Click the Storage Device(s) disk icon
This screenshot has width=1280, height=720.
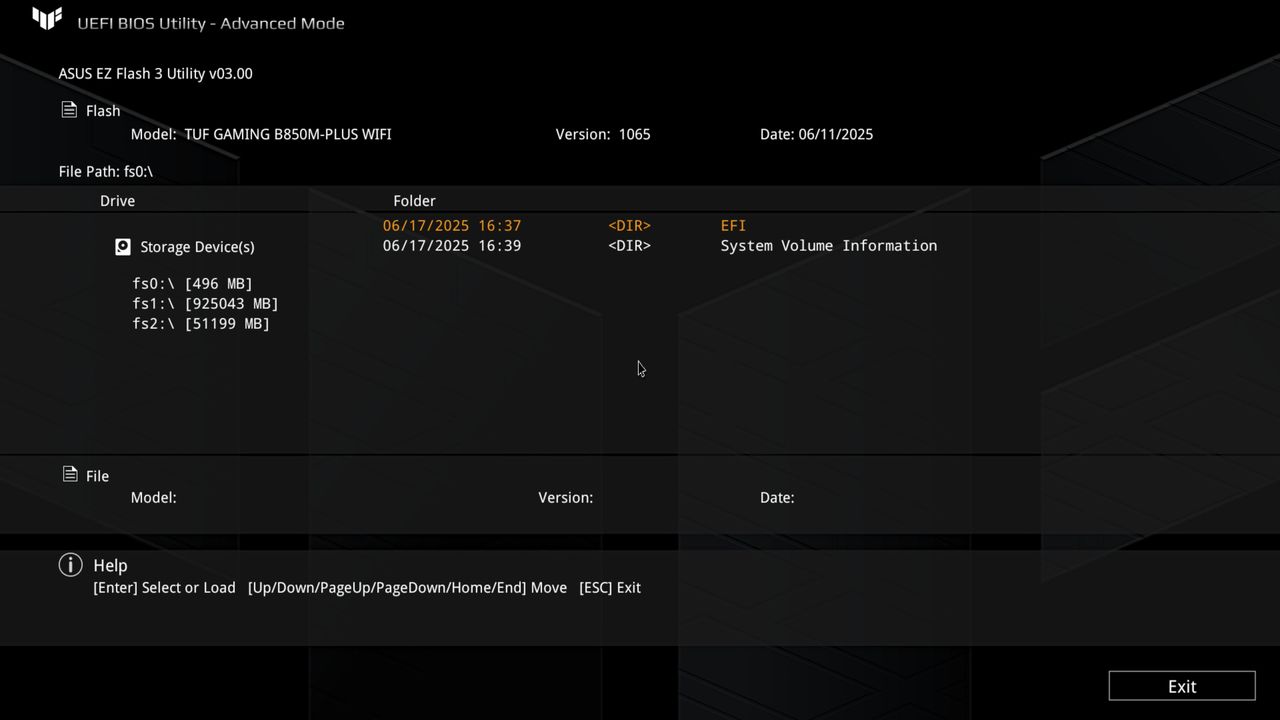pyautogui.click(x=122, y=246)
